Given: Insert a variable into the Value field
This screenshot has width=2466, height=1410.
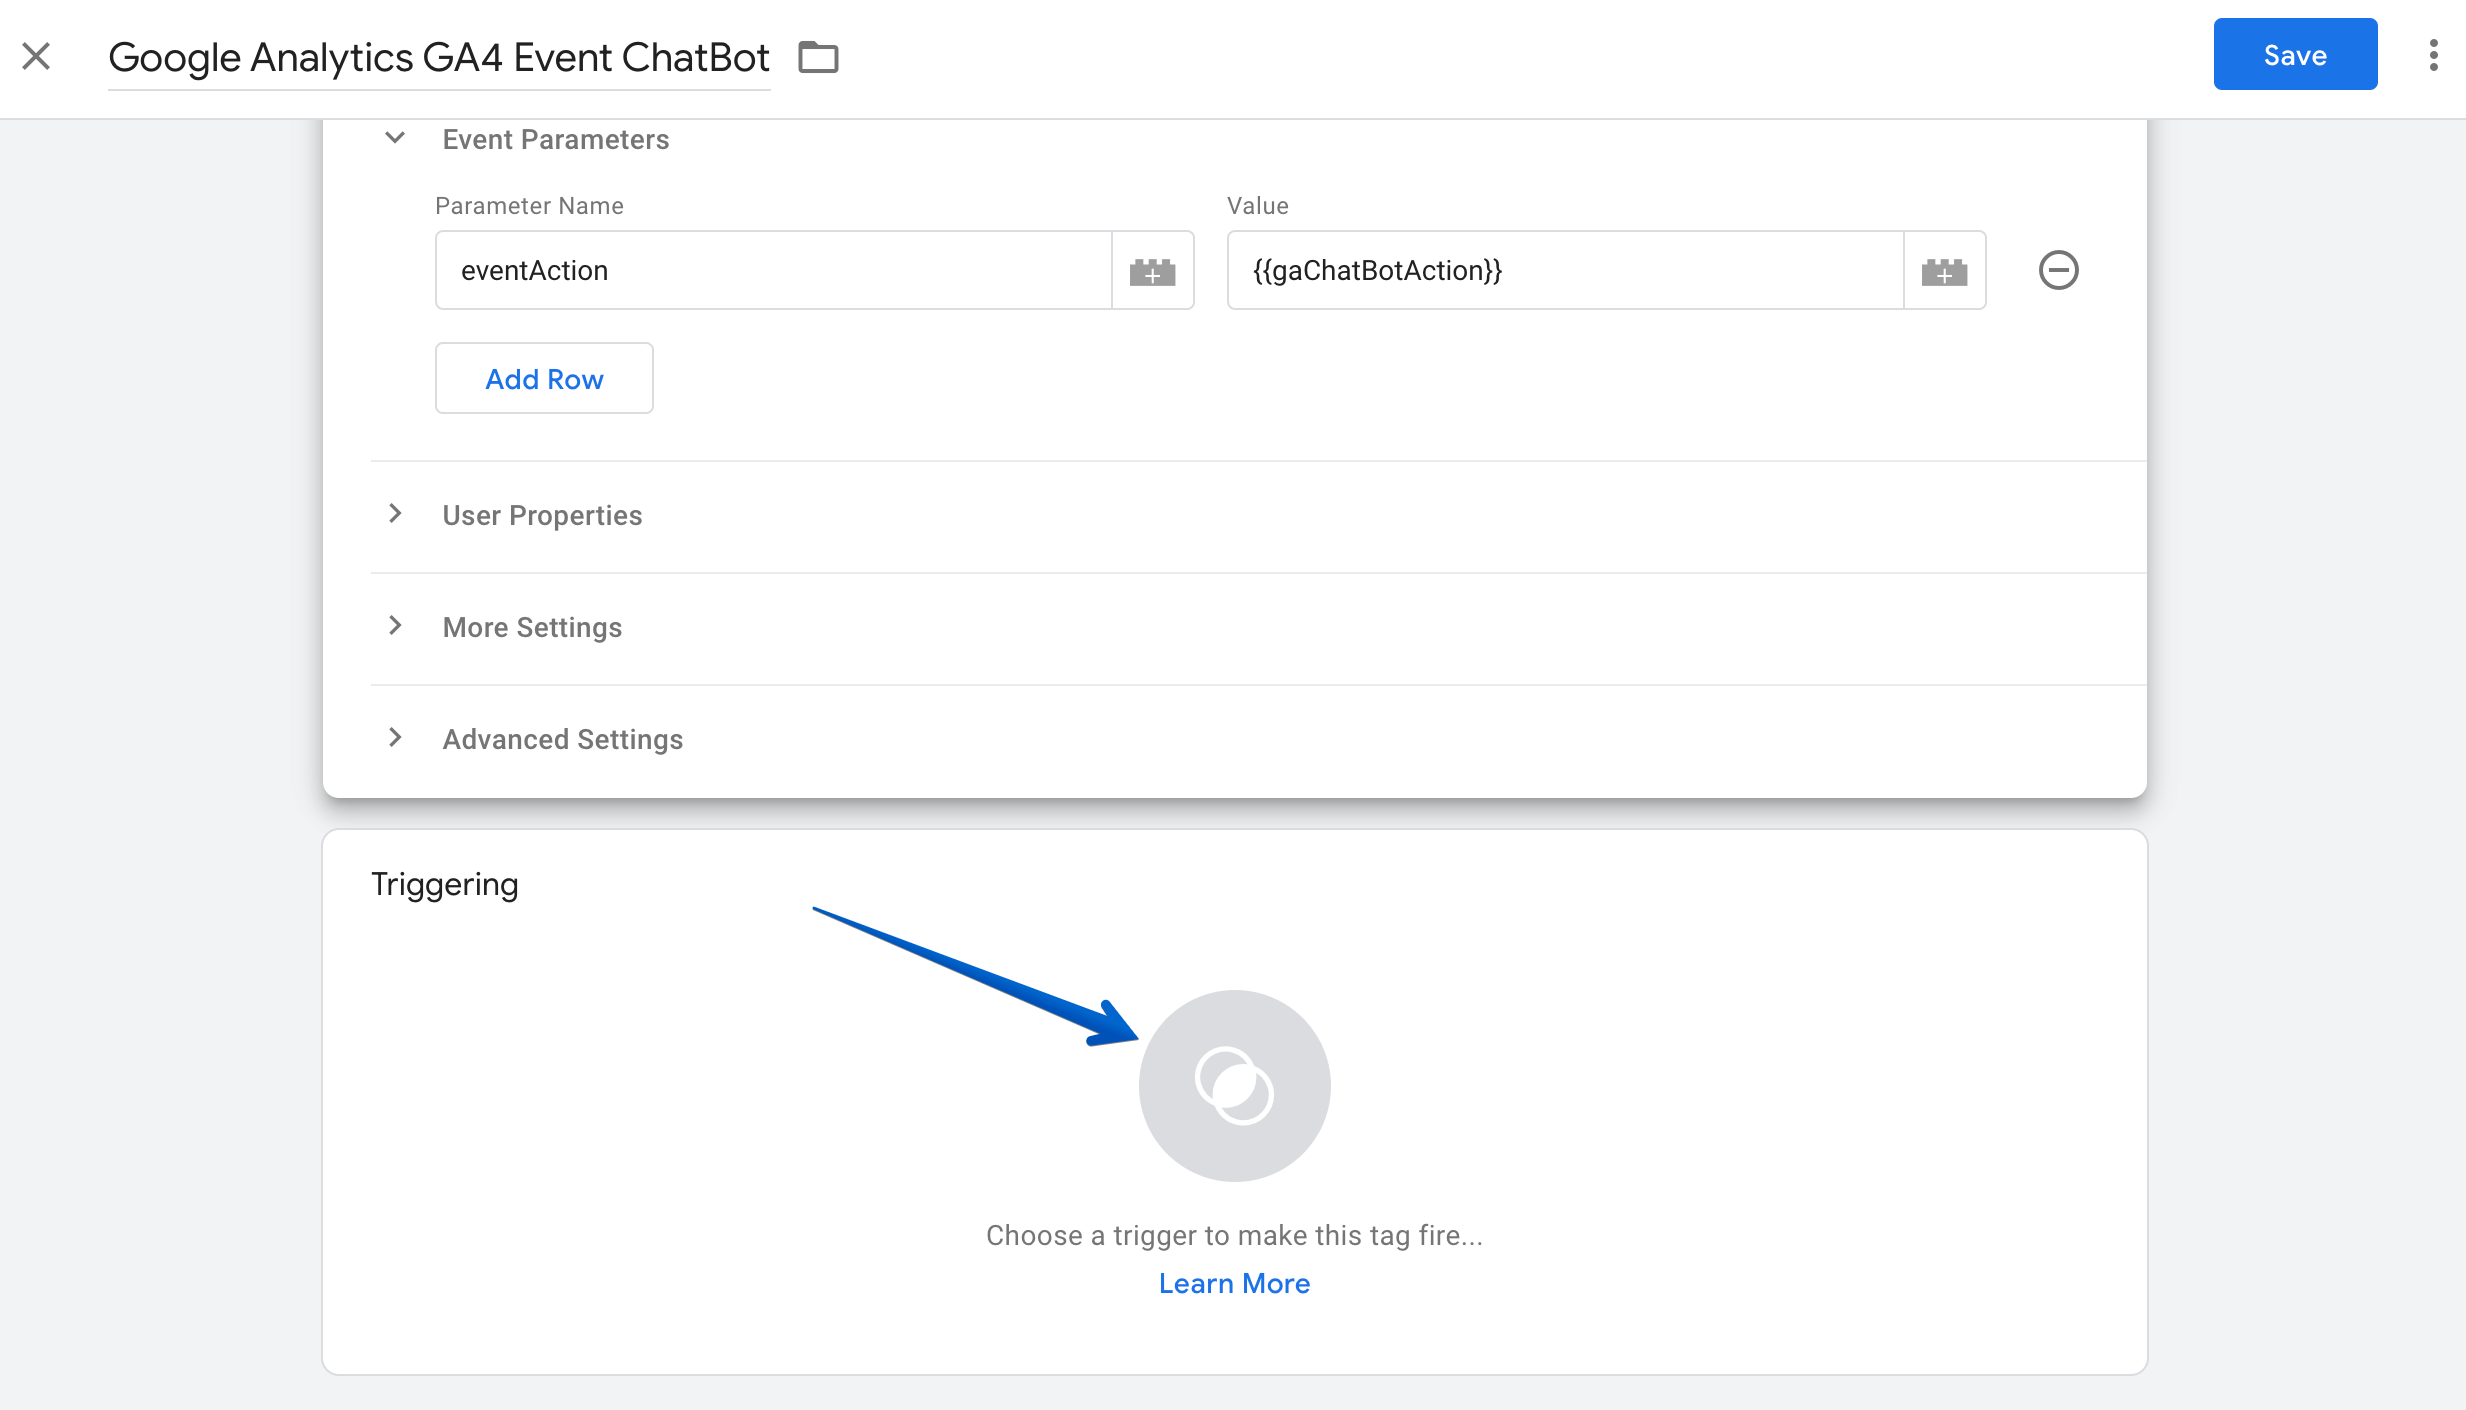Looking at the screenshot, I should [1944, 270].
